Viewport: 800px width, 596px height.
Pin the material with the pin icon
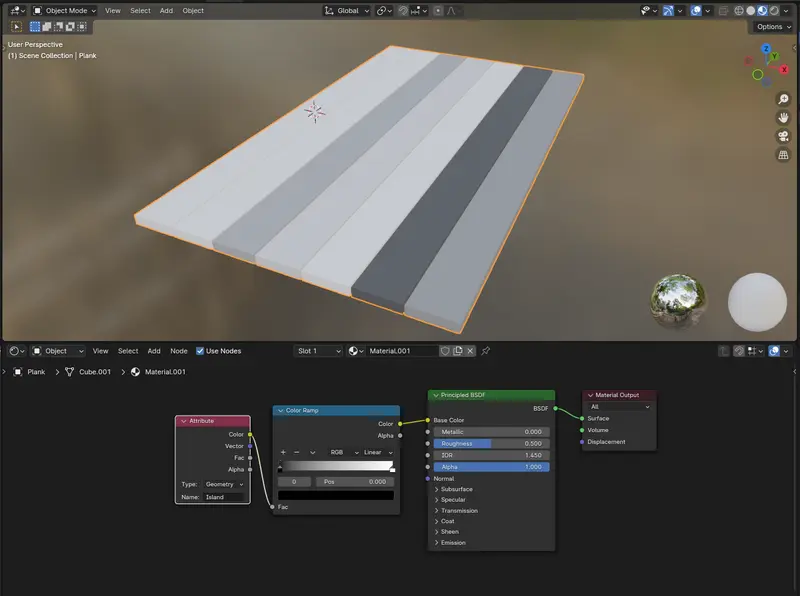tap(486, 351)
